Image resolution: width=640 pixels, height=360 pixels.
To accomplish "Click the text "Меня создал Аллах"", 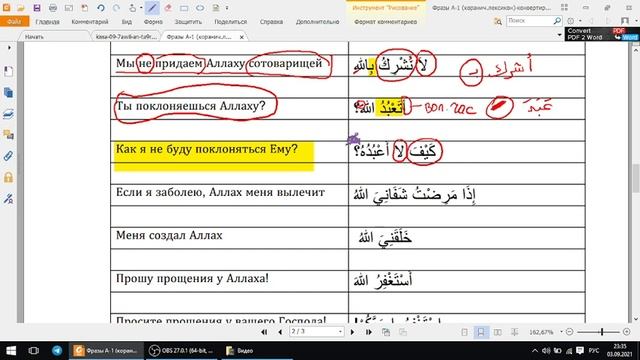I will pyautogui.click(x=169, y=236).
